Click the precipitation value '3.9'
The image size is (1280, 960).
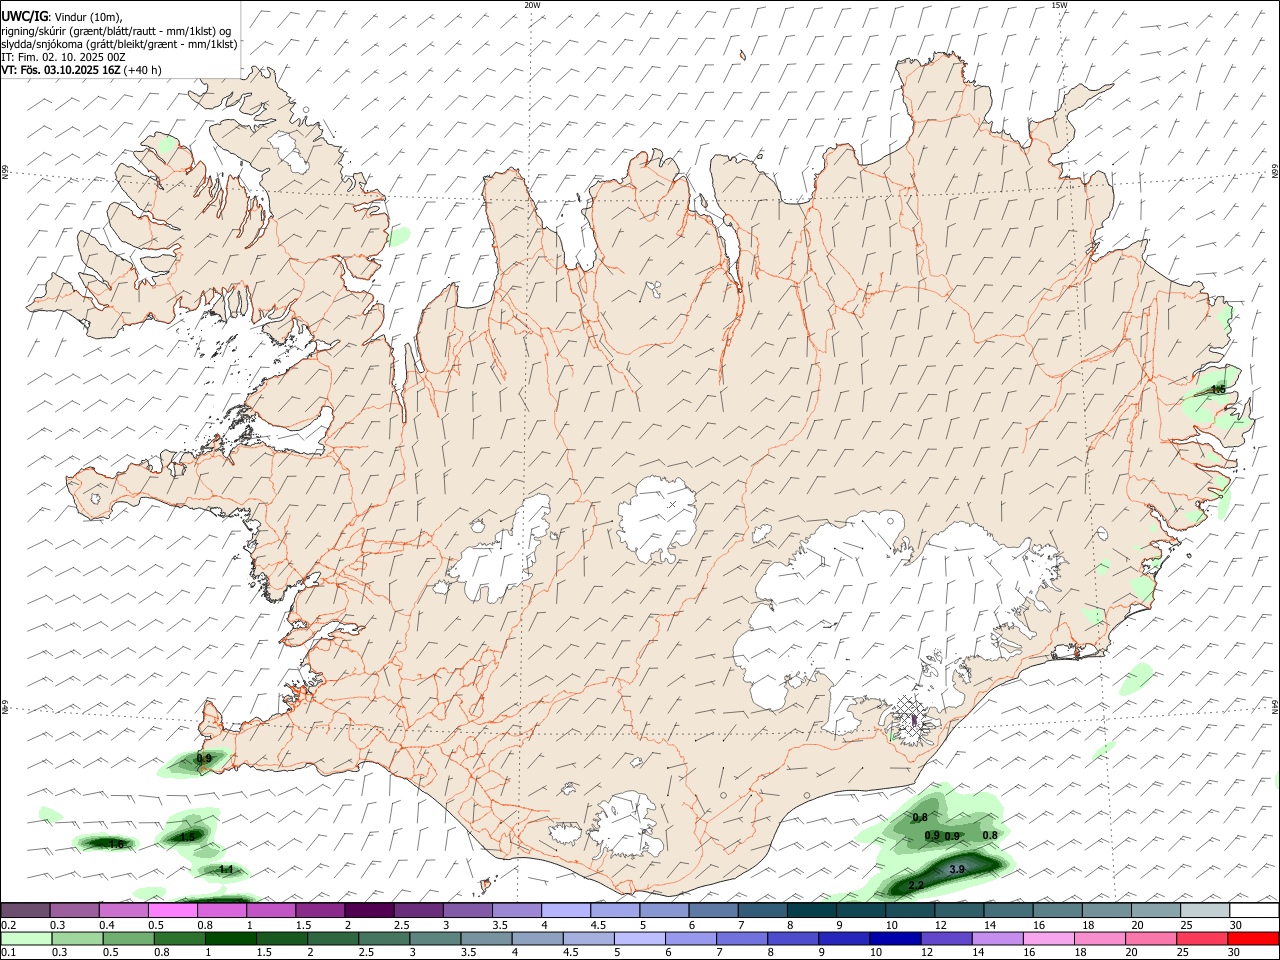click(x=956, y=870)
